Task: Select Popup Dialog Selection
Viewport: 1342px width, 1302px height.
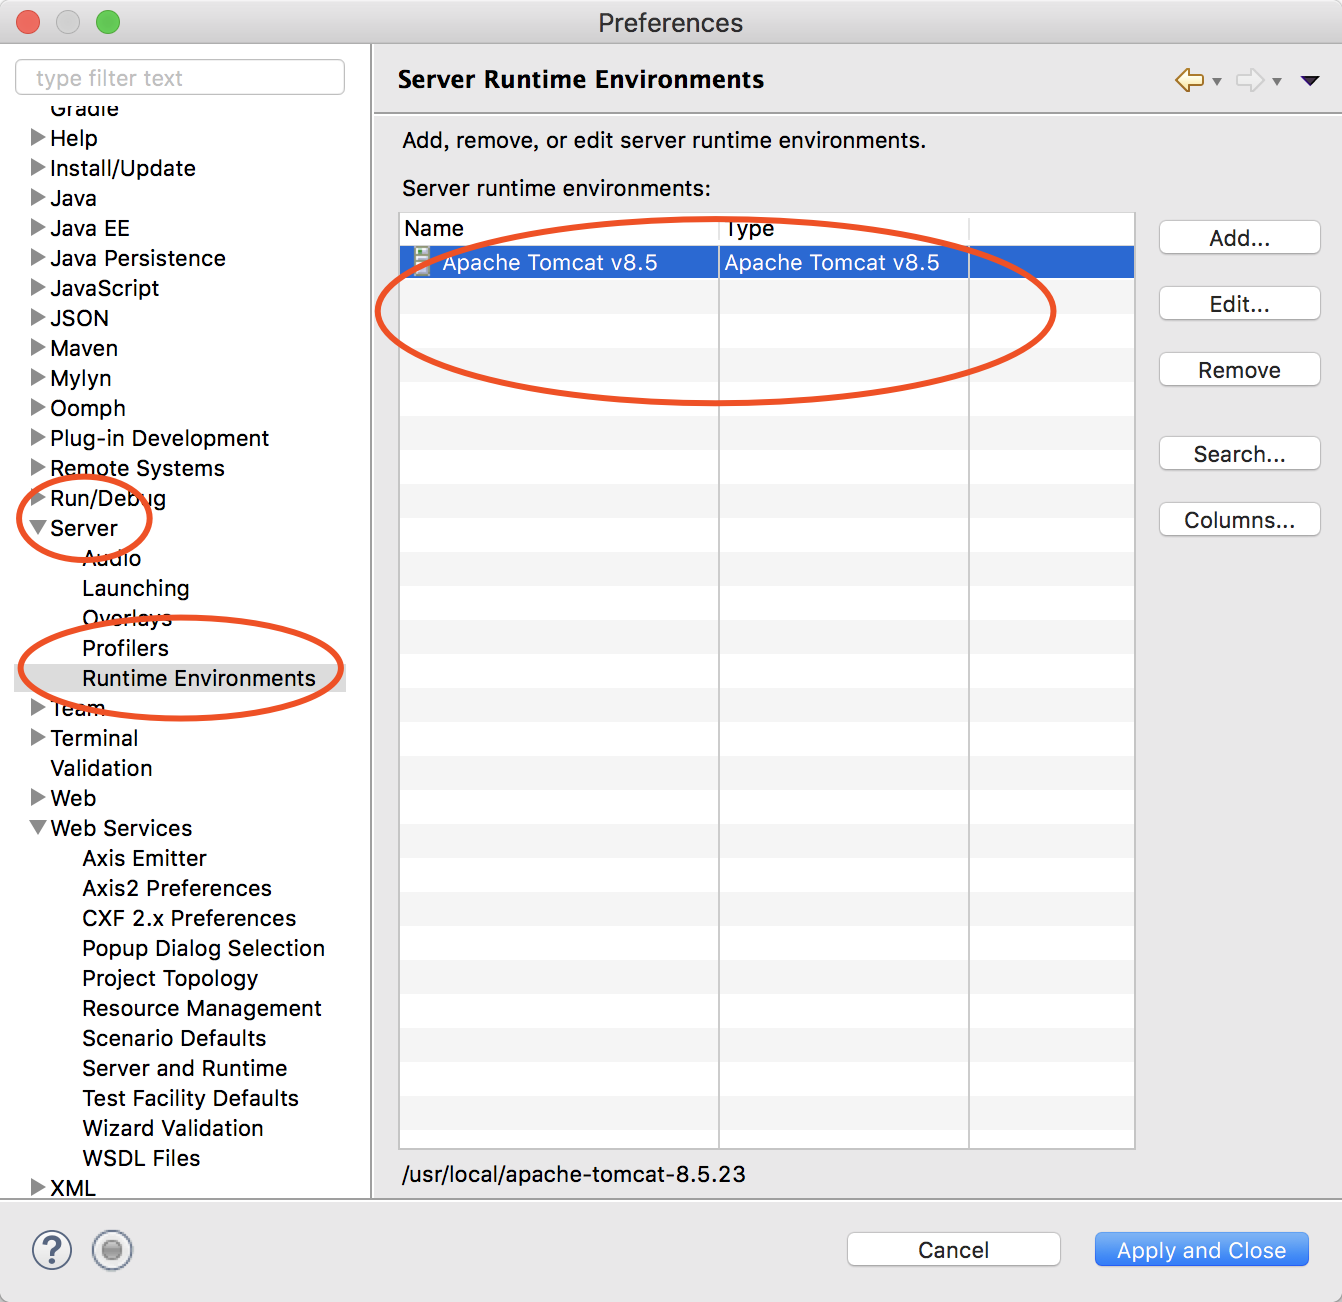Action: point(204,948)
